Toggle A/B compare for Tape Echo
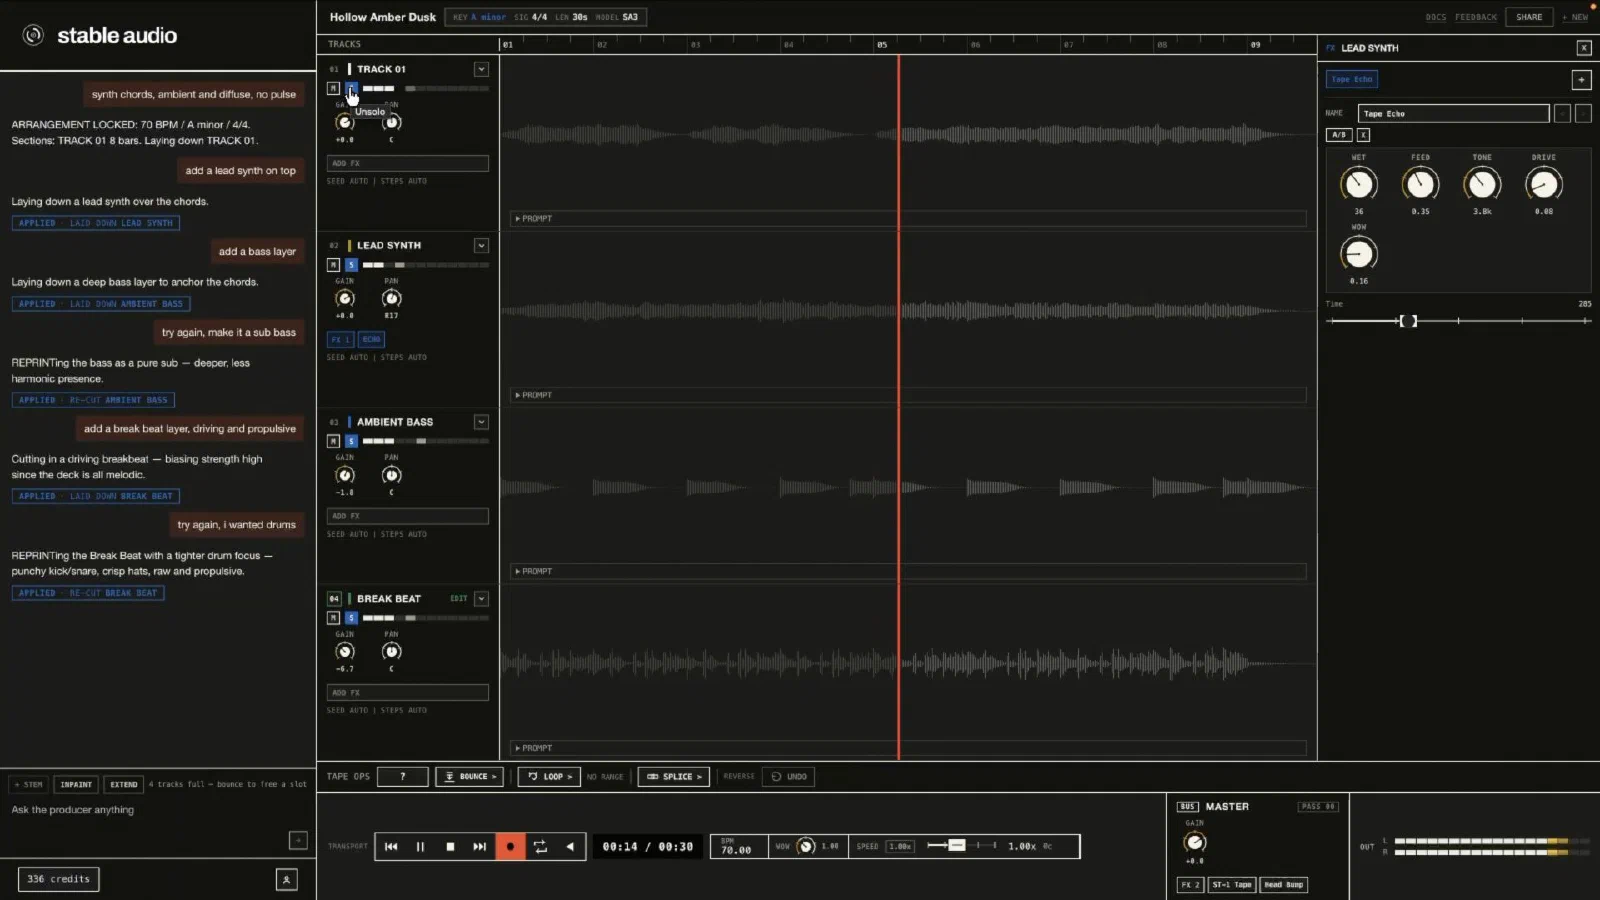The height and width of the screenshot is (900, 1600). (x=1339, y=134)
